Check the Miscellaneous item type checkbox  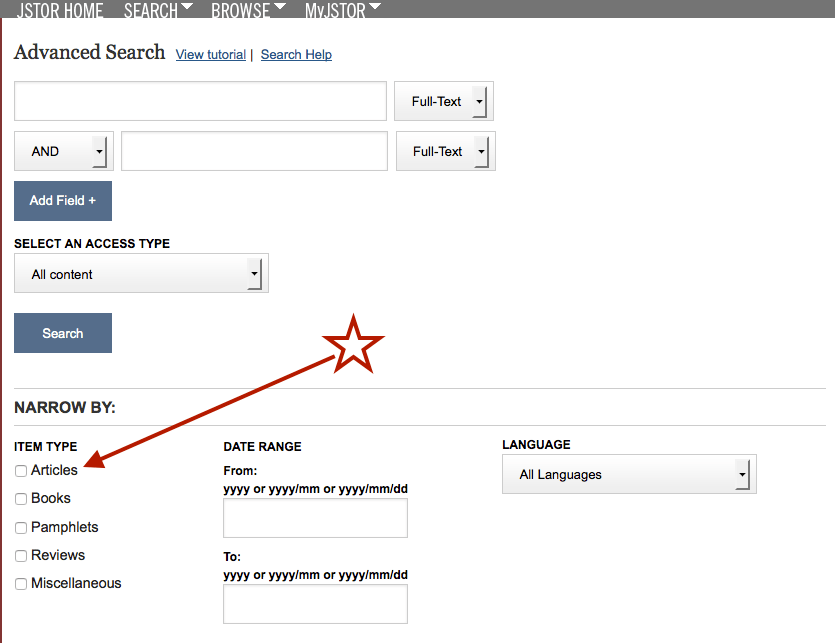(20, 583)
